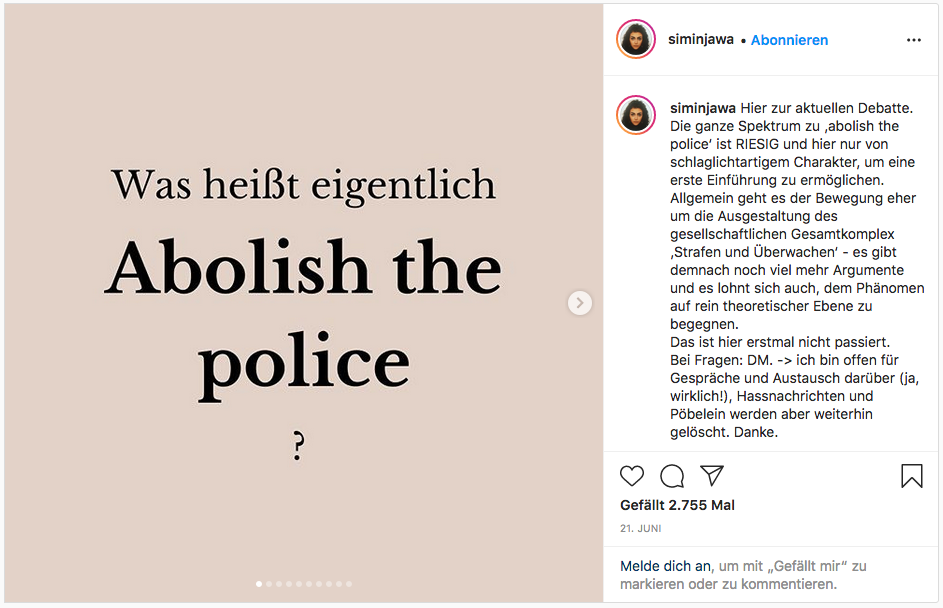This screenshot has width=943, height=608.
Task: Go to next carousel slide with the arrow
Action: click(580, 303)
